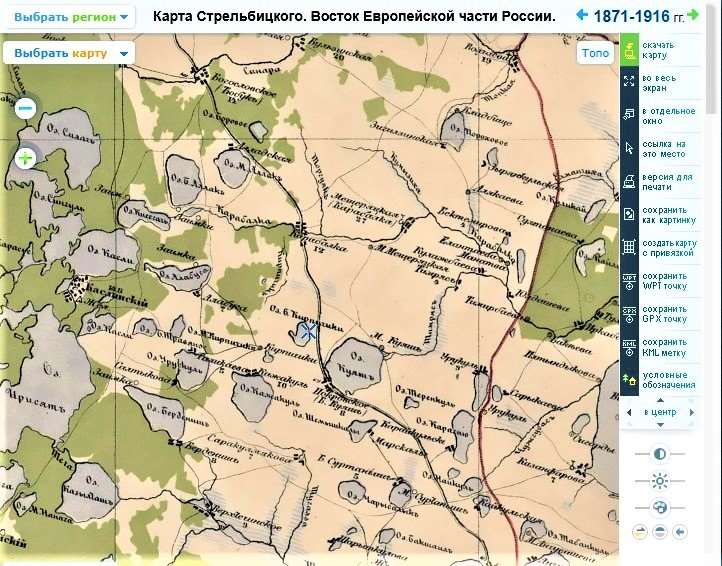Open map legend (условные обозначения)

tap(630, 379)
